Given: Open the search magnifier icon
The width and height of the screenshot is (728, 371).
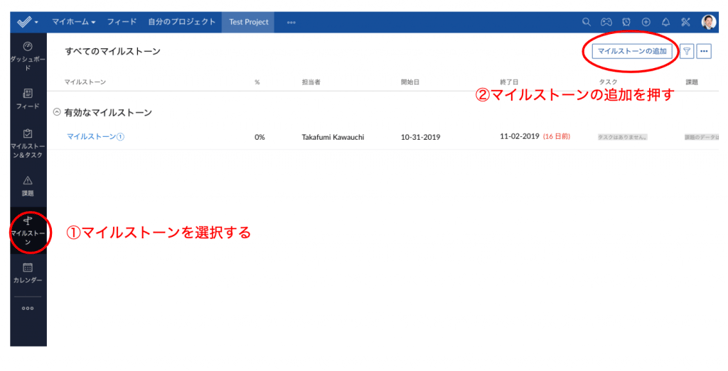Looking at the screenshot, I should 586,22.
